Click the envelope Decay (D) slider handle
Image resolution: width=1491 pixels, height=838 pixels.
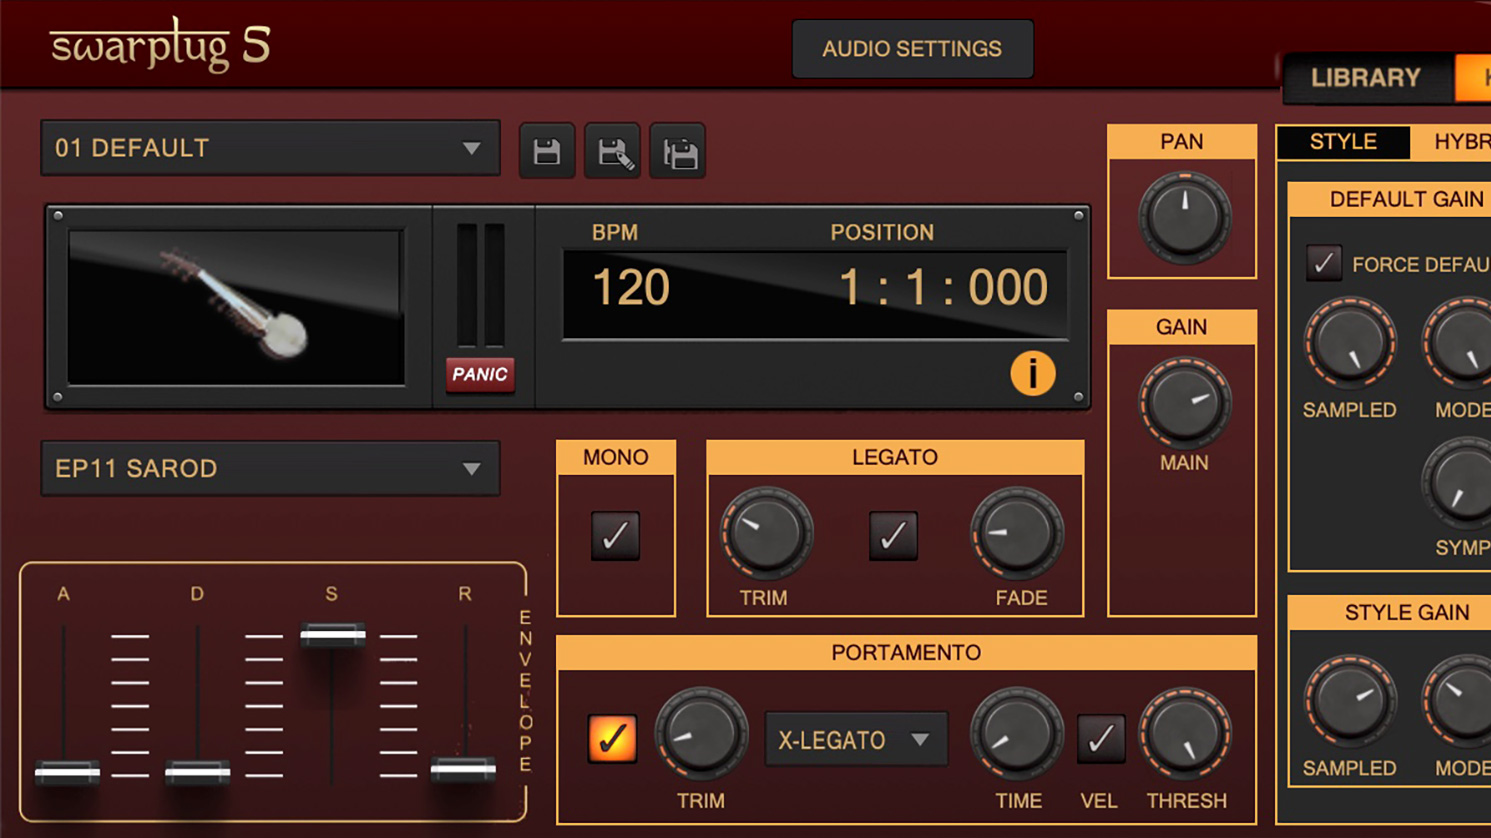[197, 772]
